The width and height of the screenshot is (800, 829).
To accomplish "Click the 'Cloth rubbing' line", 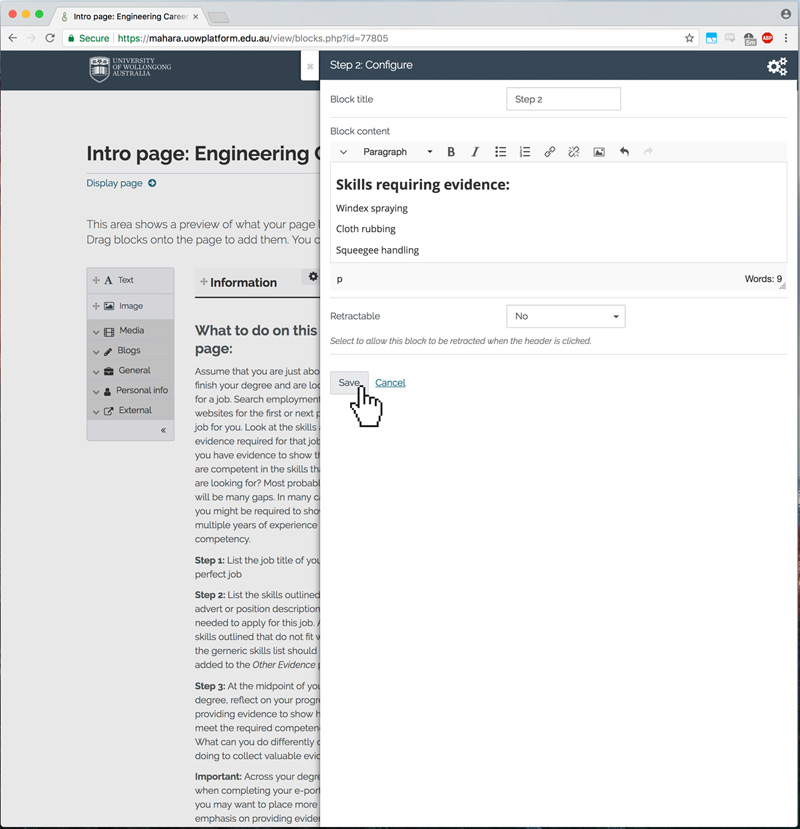I will coord(366,229).
